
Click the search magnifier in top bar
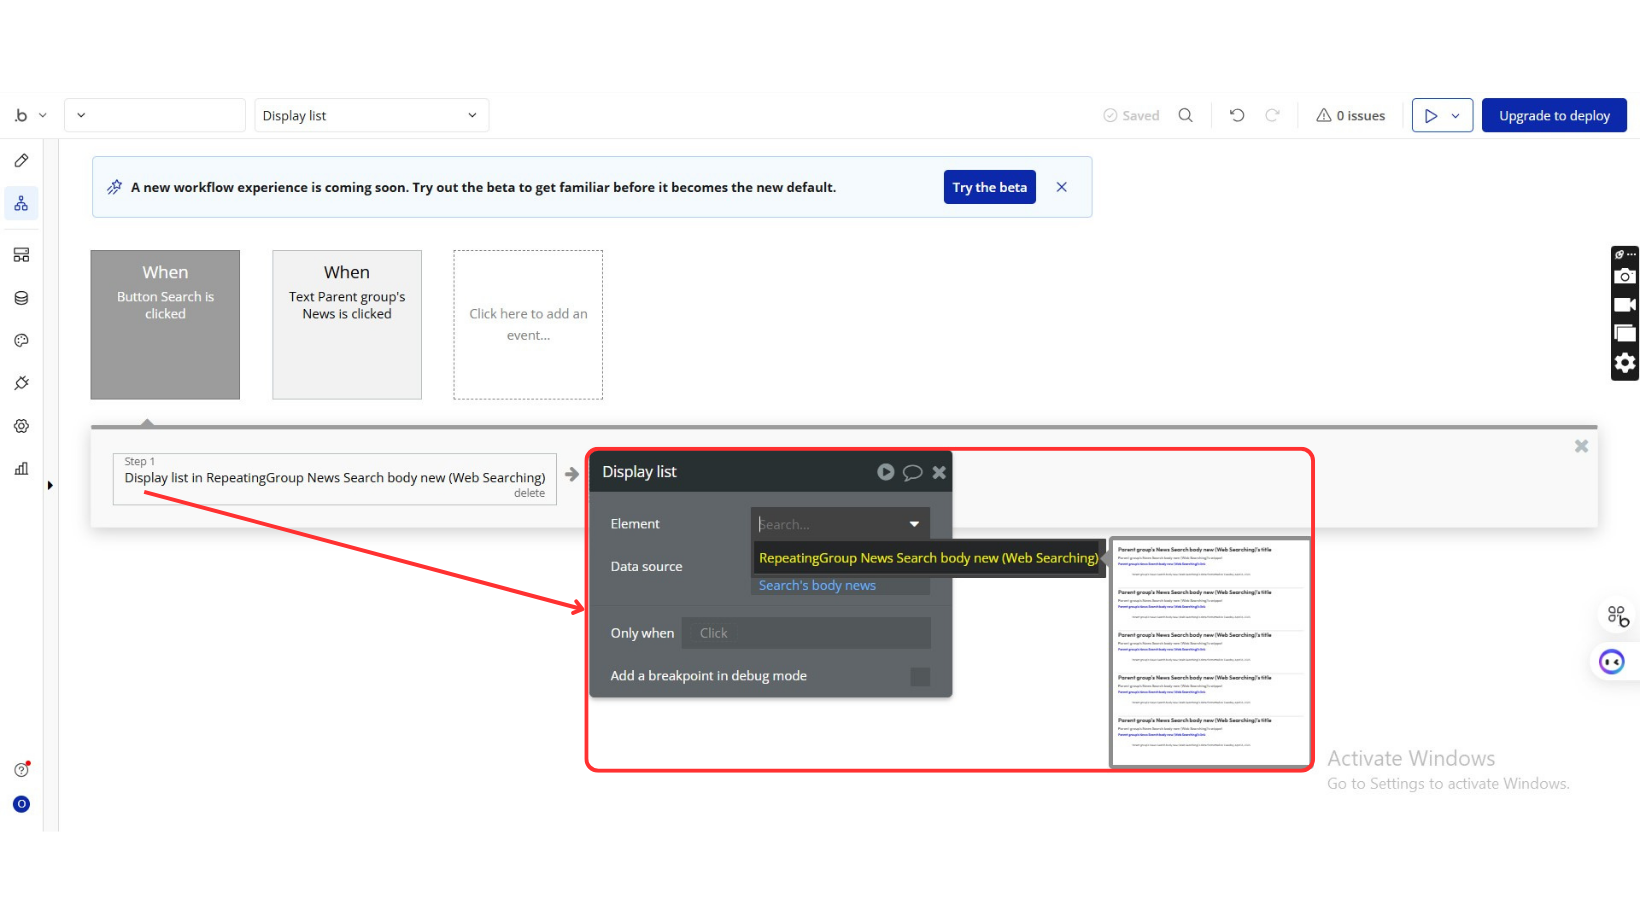pos(1185,116)
